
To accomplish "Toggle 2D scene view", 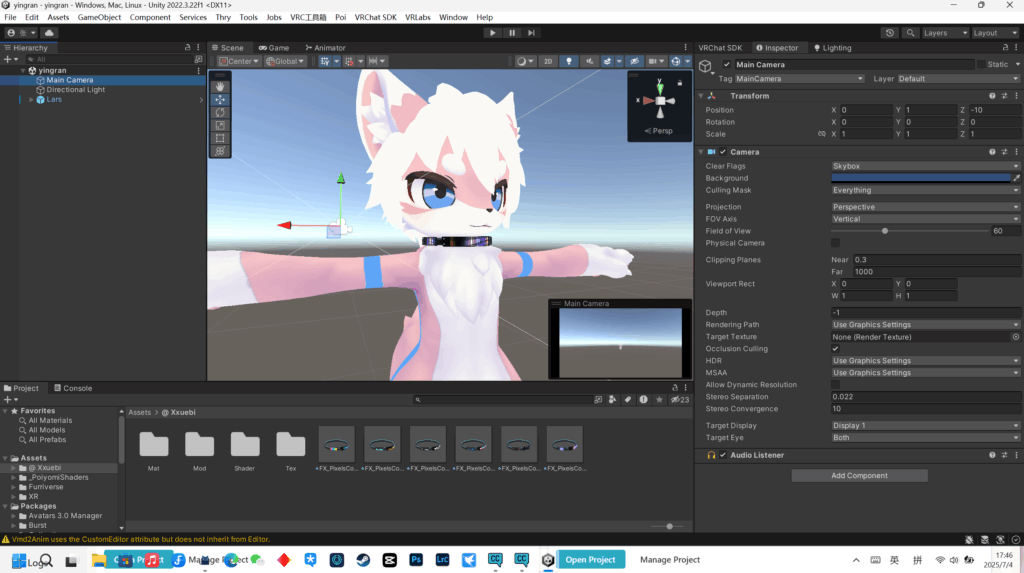I will click(x=548, y=61).
